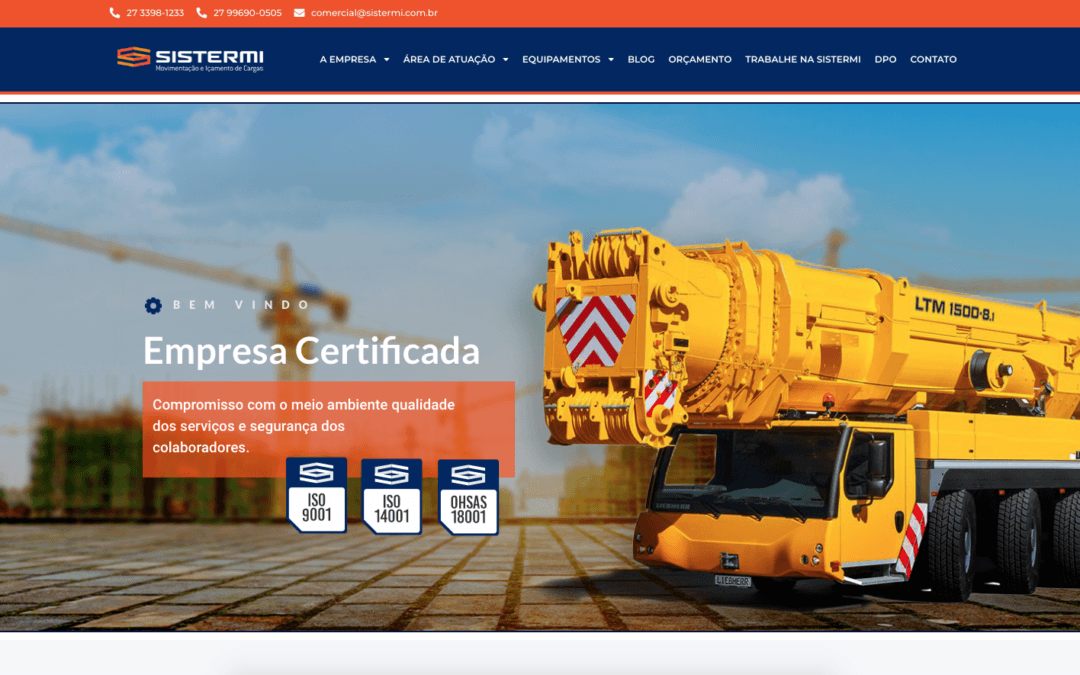The height and width of the screenshot is (675, 1080).
Task: Click the comercial@sistermi.com.br email link
Action: pos(374,13)
